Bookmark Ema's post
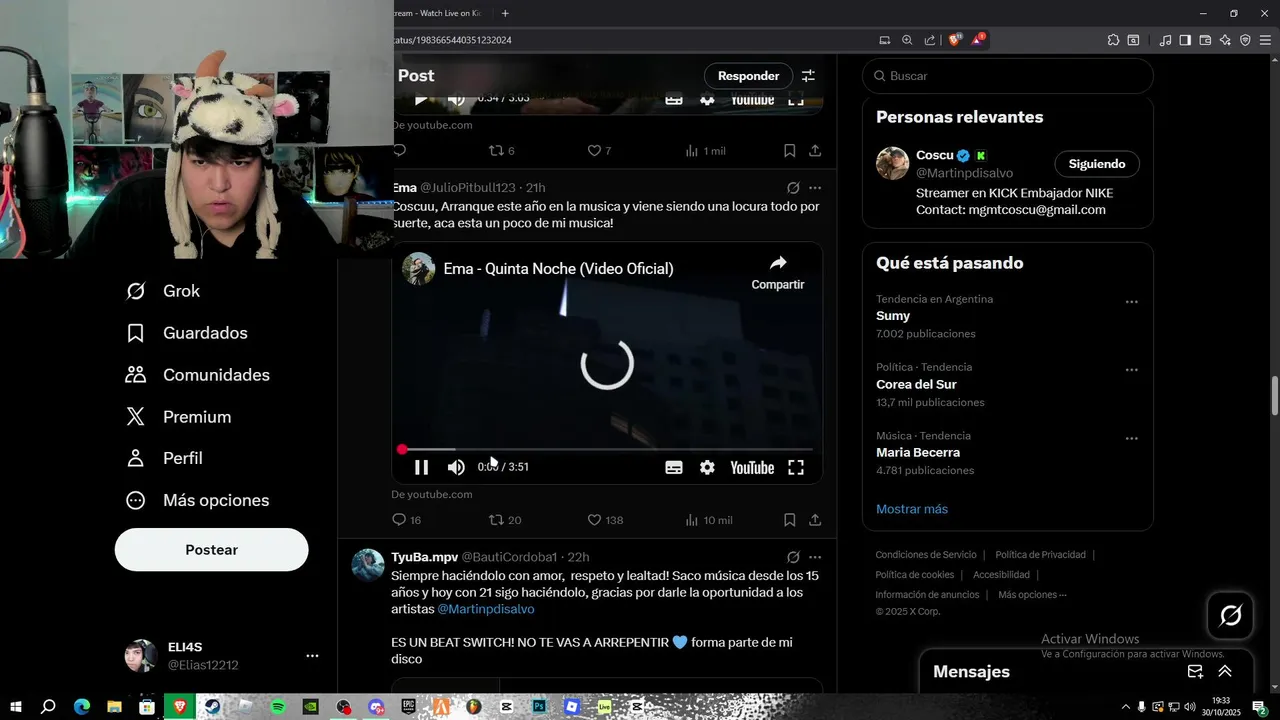 [789, 520]
